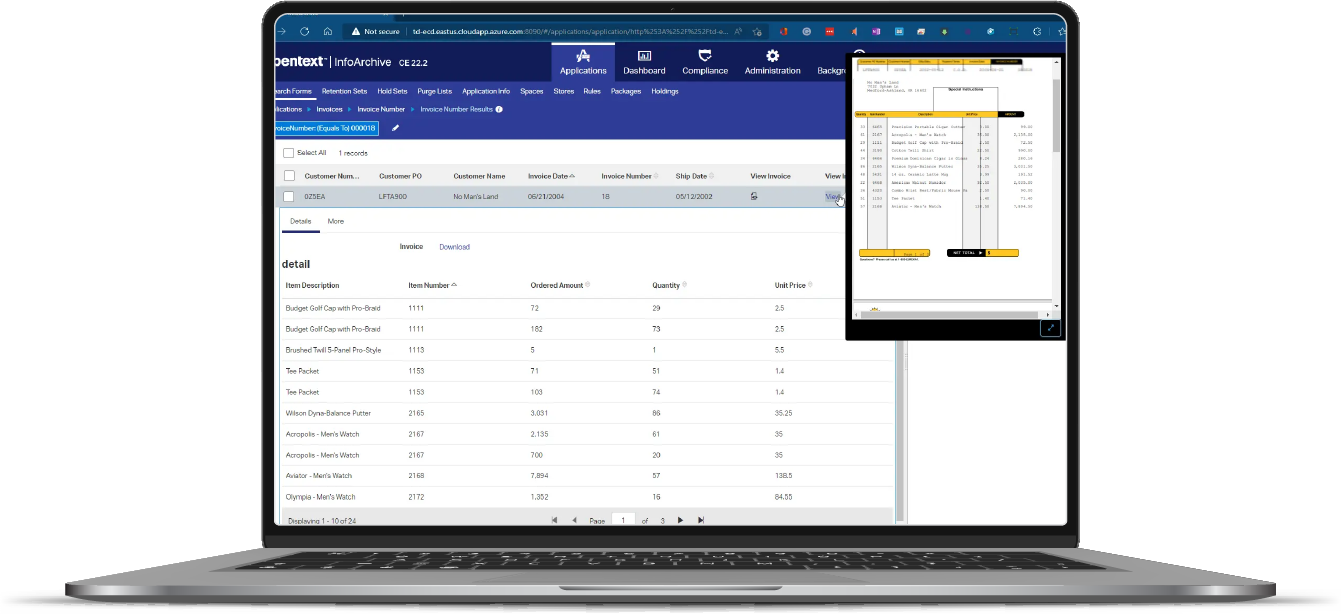1341x614 pixels.
Task: Check the checkbox for row 0Z5EA
Action: coord(288,196)
